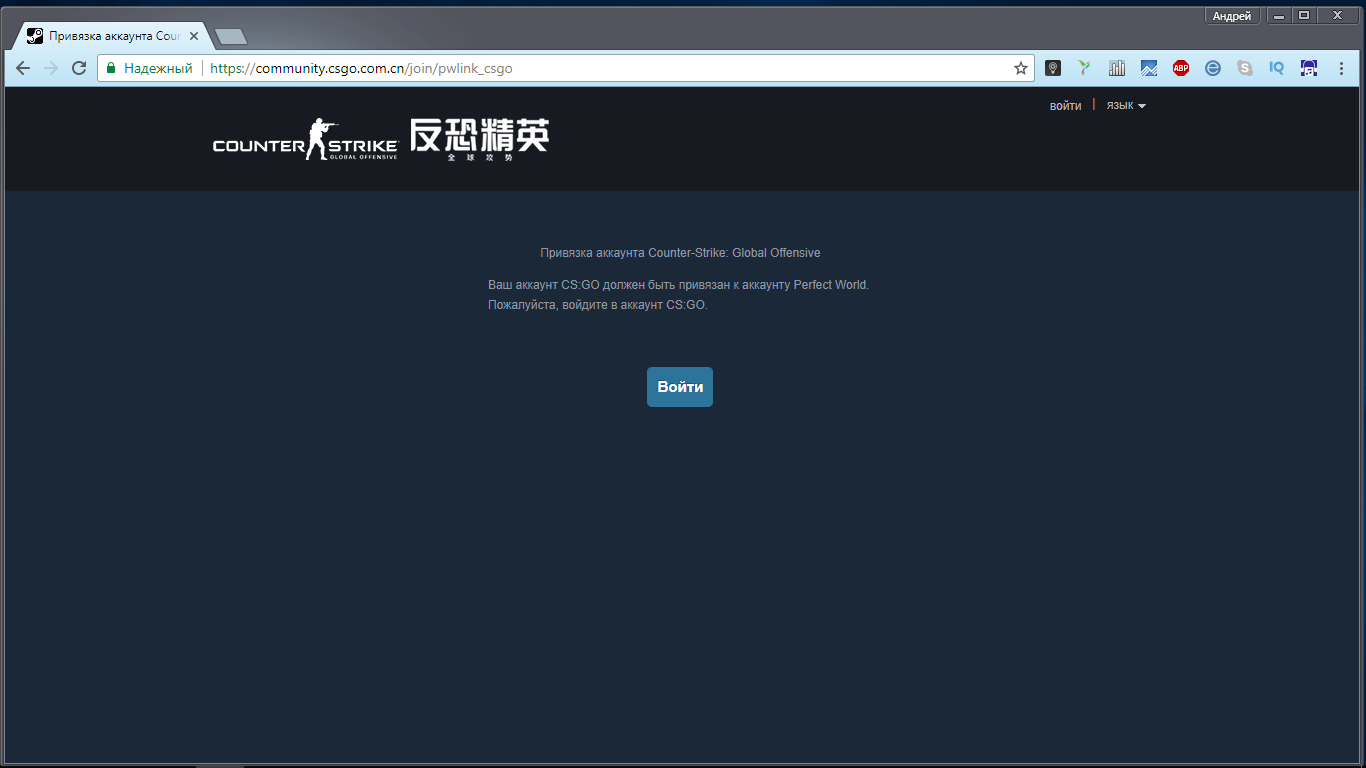The height and width of the screenshot is (768, 1366).
Task: Open the bar chart extension
Action: (1117, 68)
